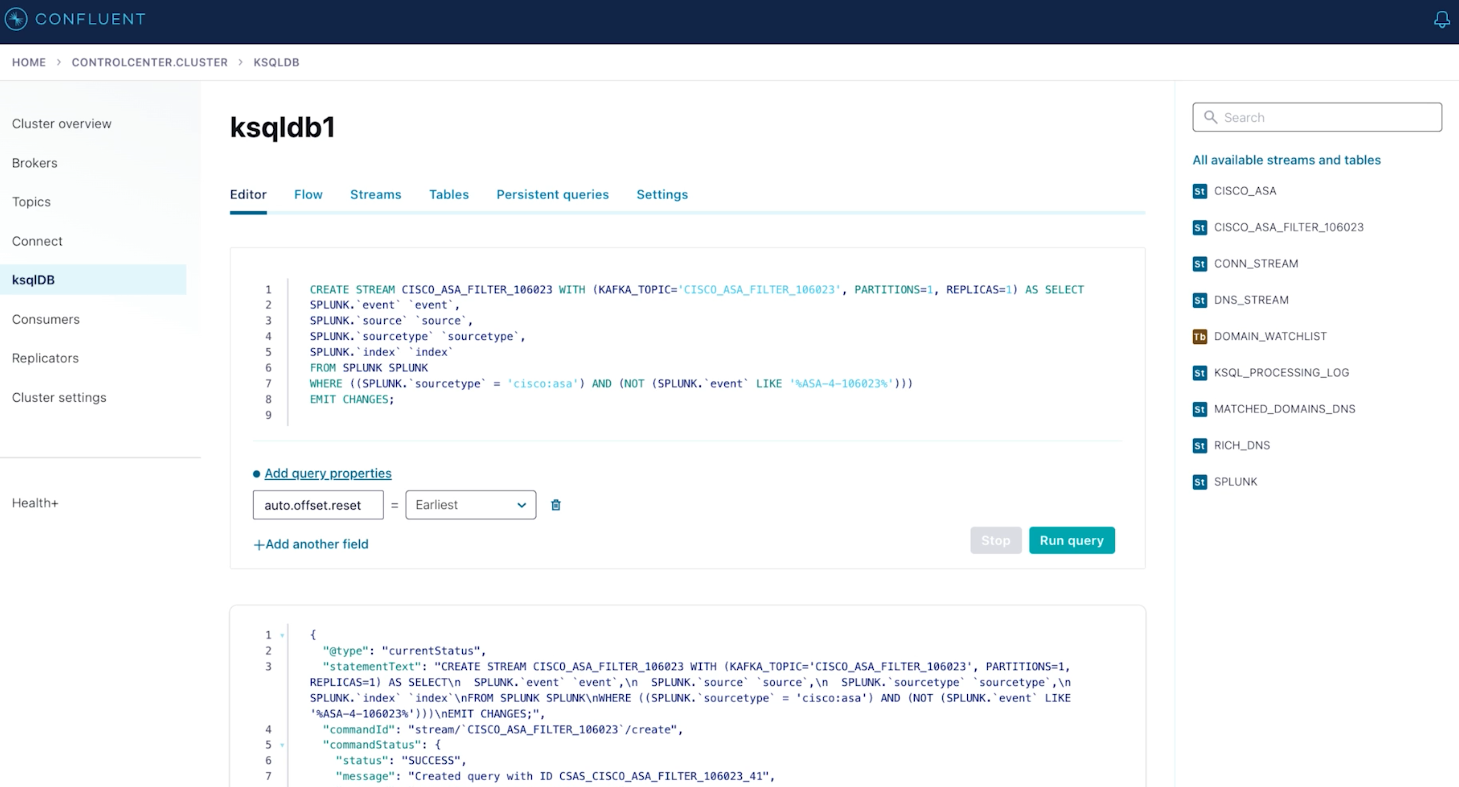Select the CISCO_ASA_FILTER_106023 stream
This screenshot has width=1459, height=787.
[1289, 227]
